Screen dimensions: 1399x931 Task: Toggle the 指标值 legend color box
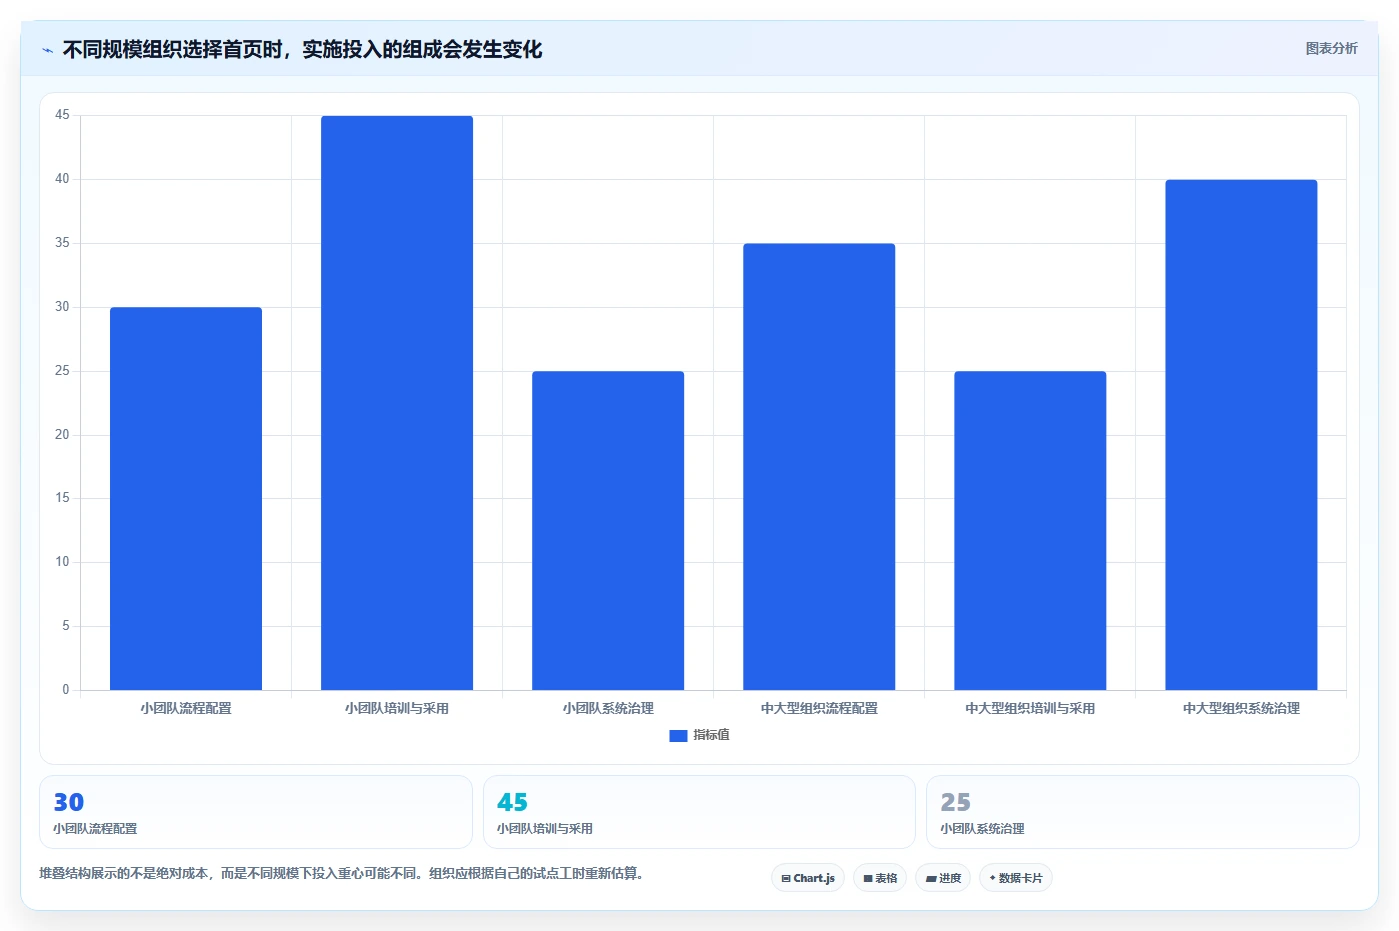click(x=678, y=735)
